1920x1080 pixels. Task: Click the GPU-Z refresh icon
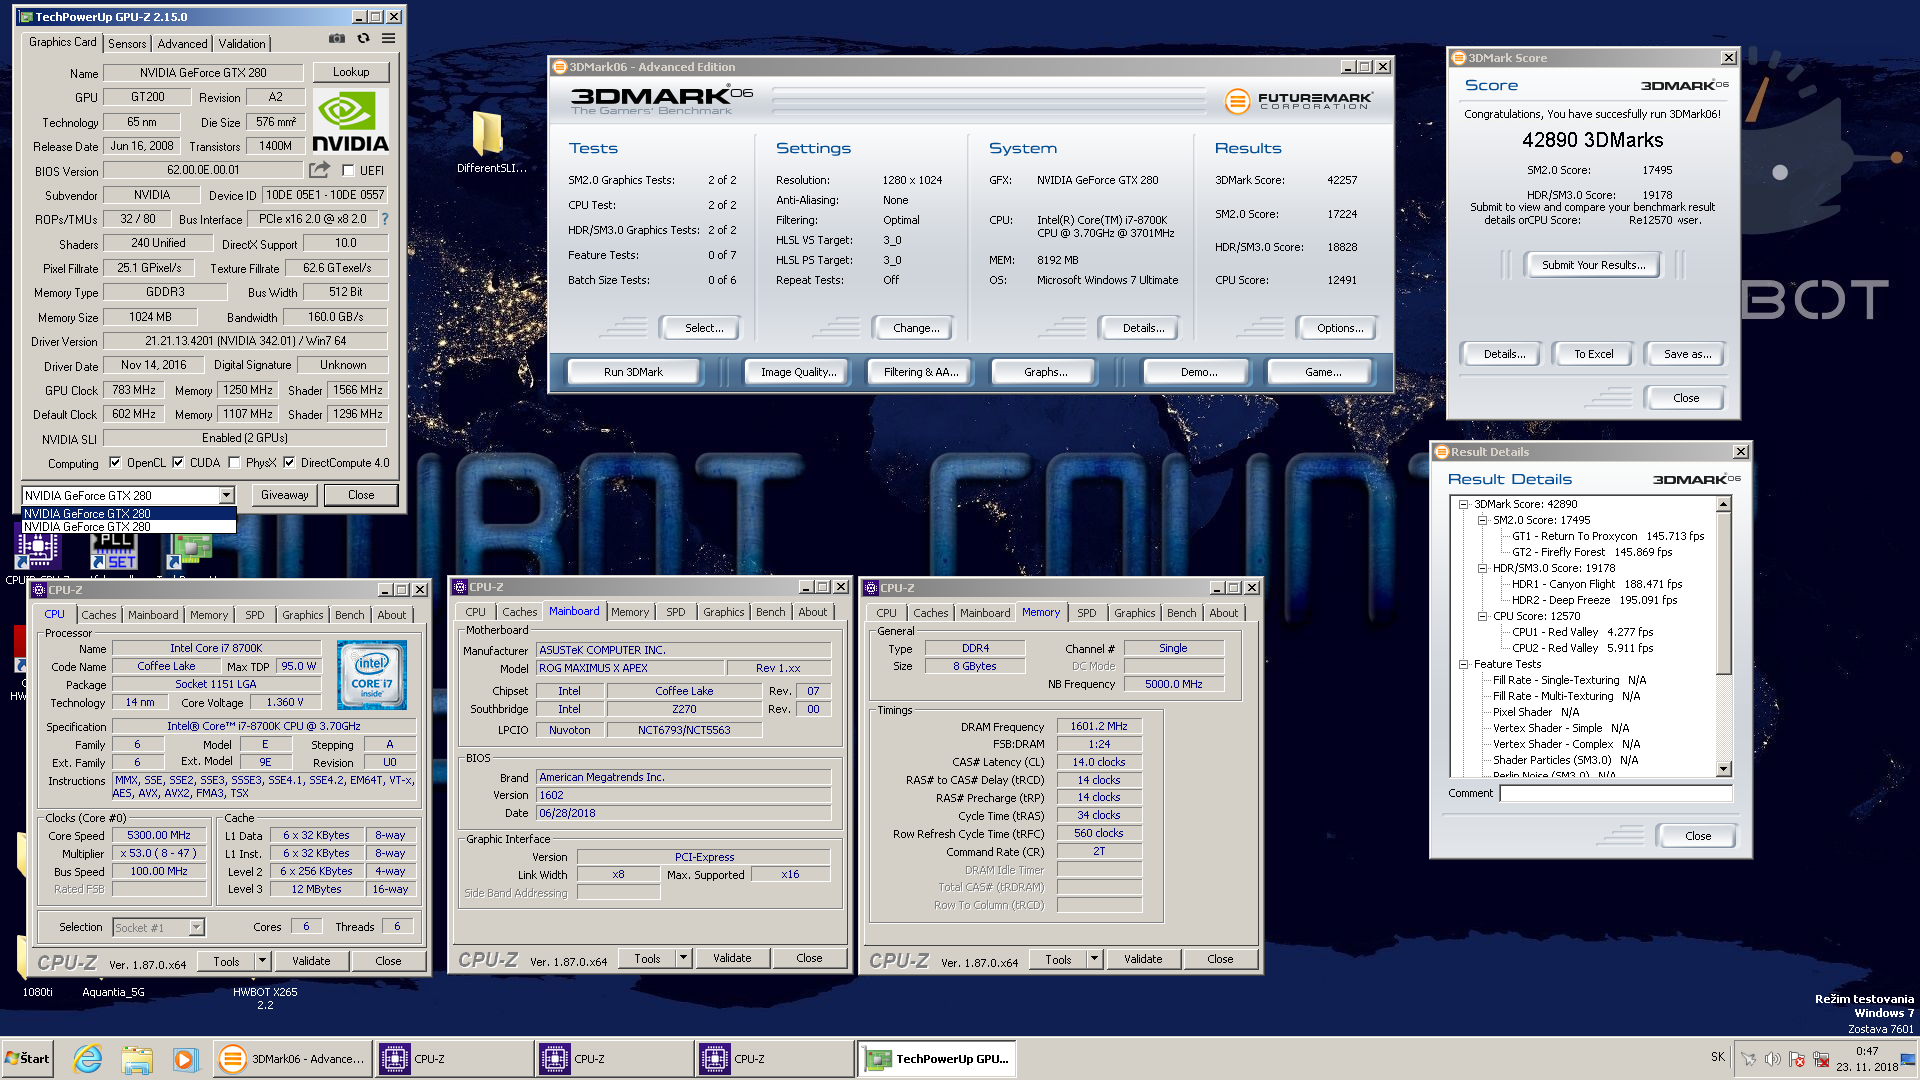(x=363, y=39)
